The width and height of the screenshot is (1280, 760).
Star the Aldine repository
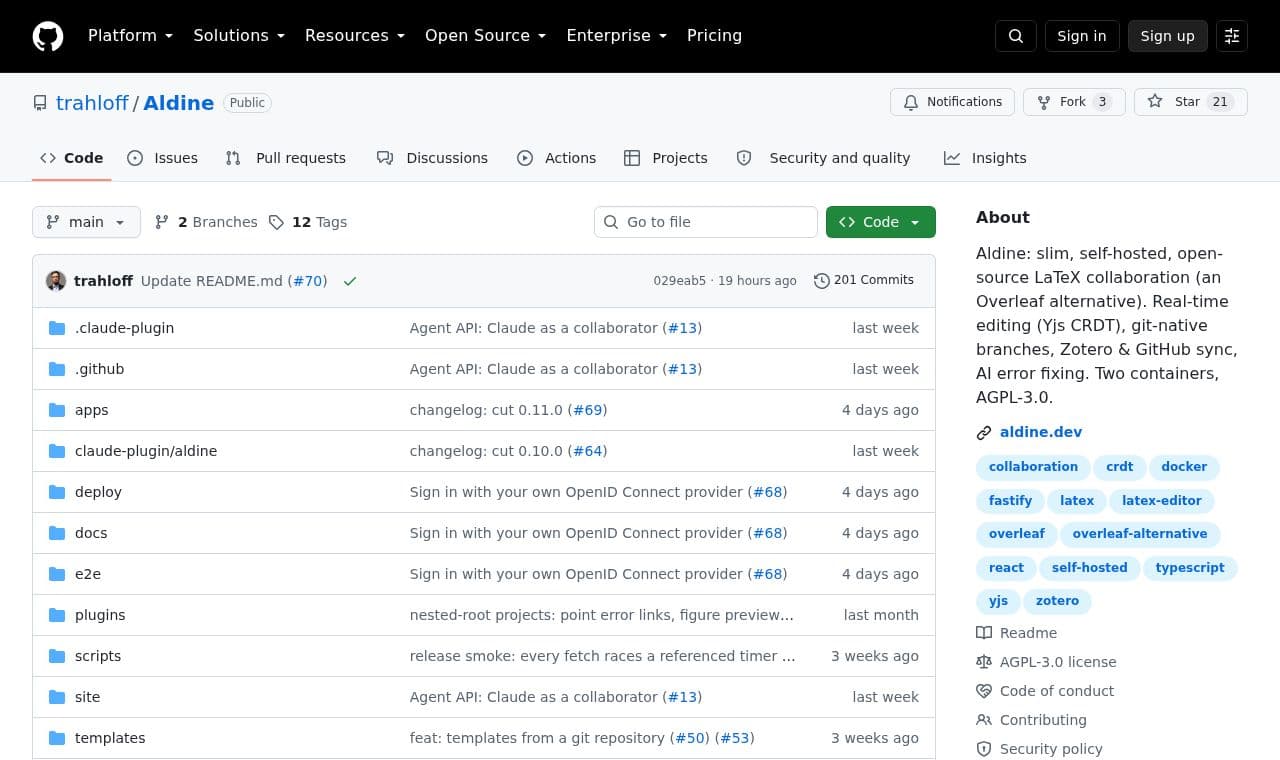point(1191,102)
